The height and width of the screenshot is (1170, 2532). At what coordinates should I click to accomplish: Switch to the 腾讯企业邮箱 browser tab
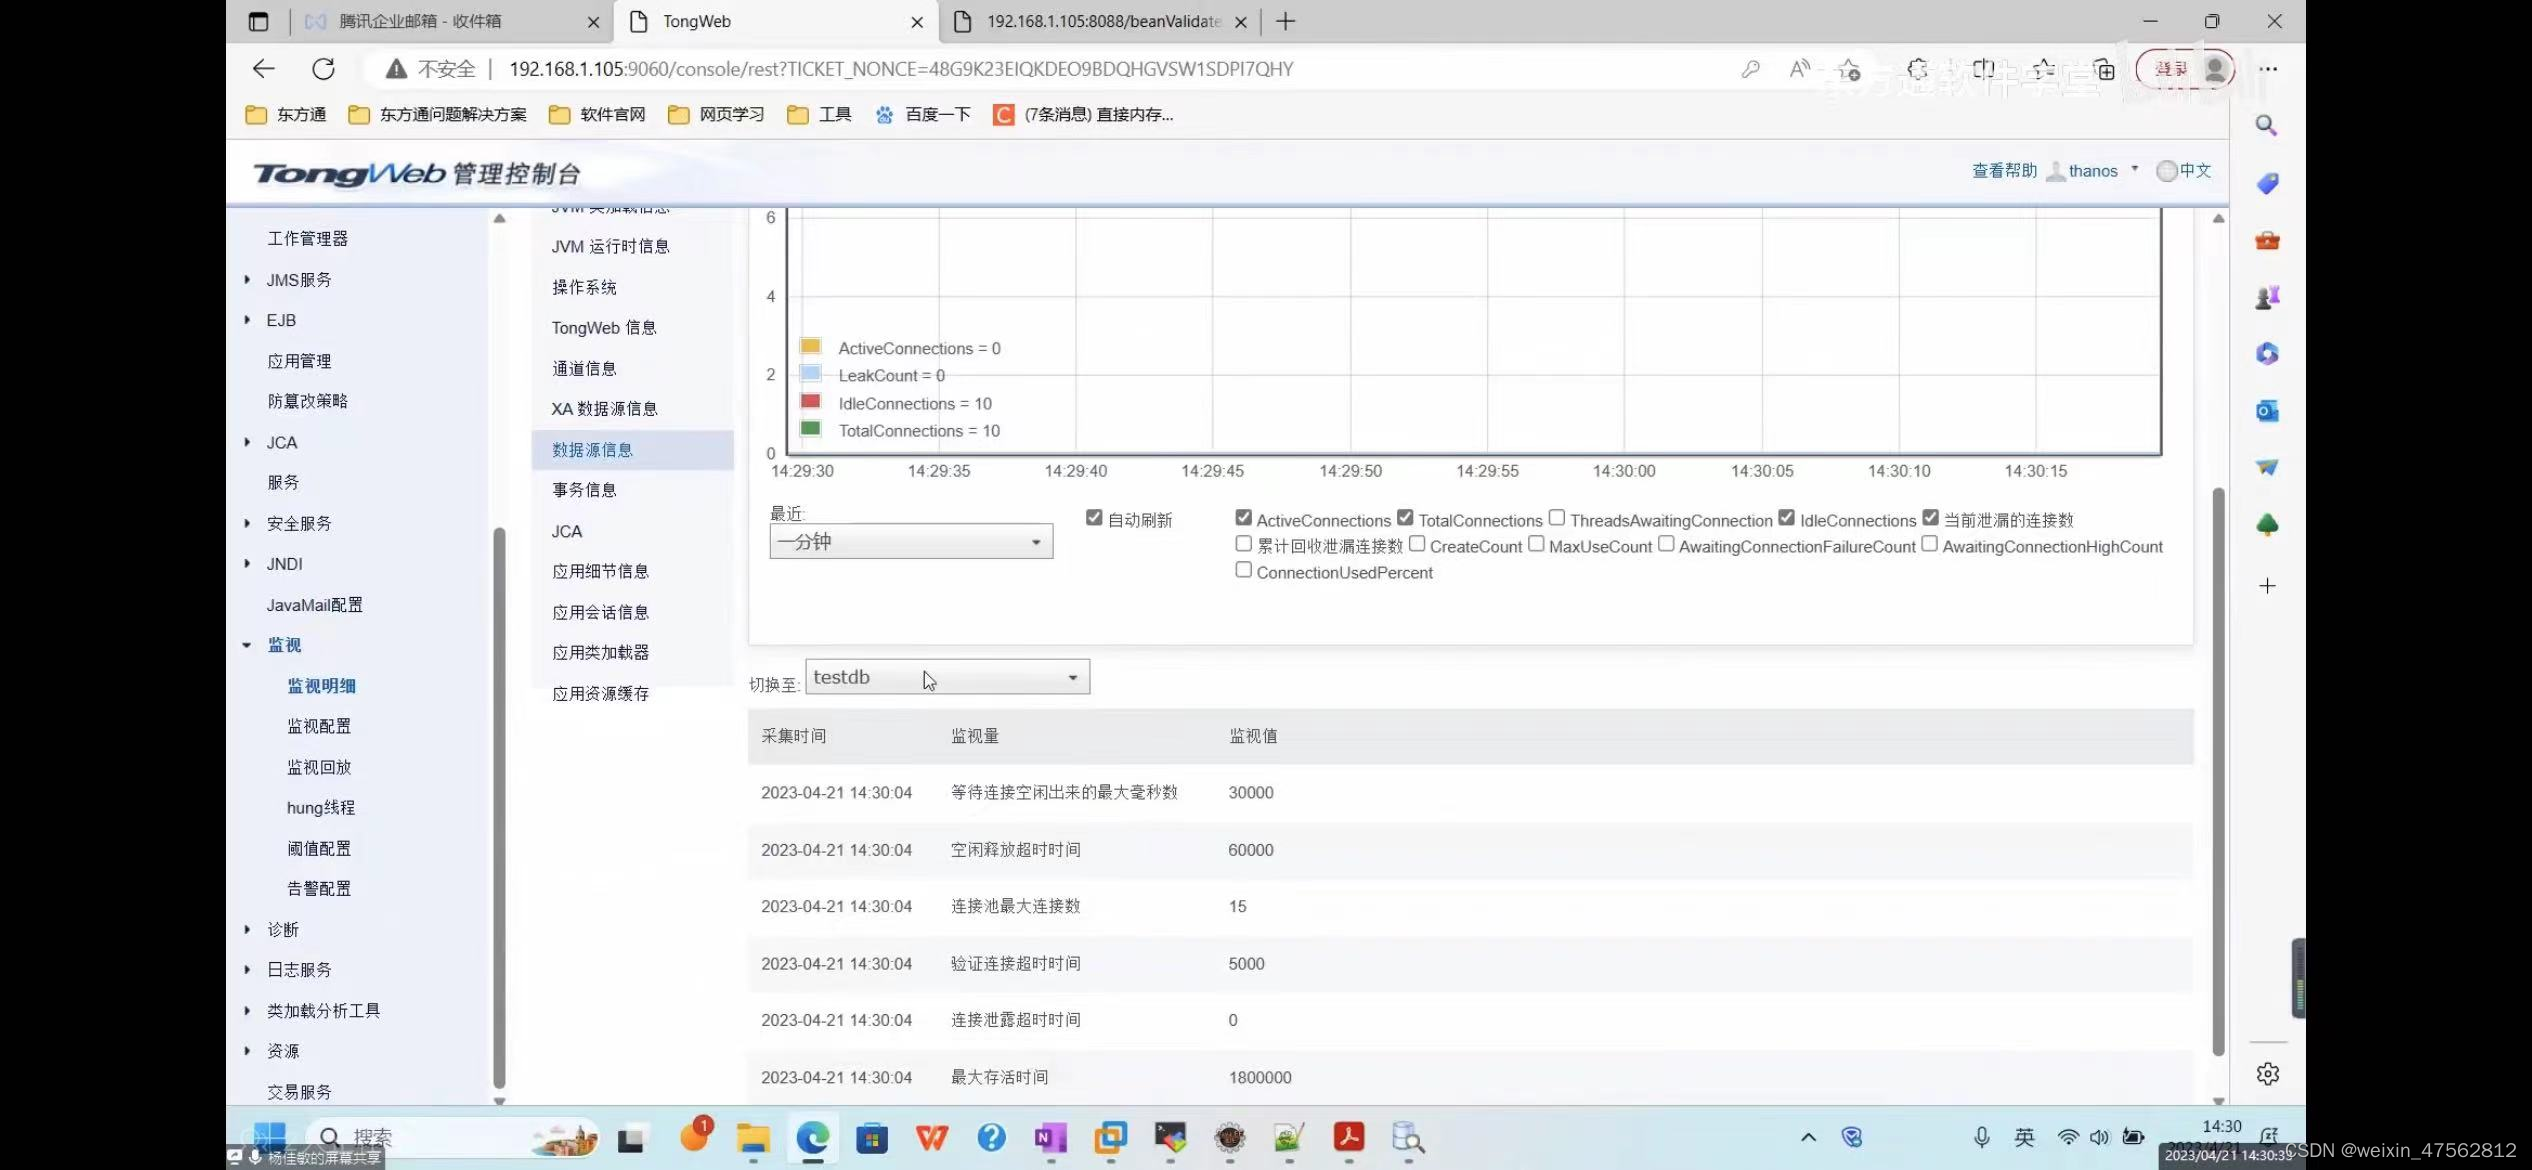click(420, 21)
